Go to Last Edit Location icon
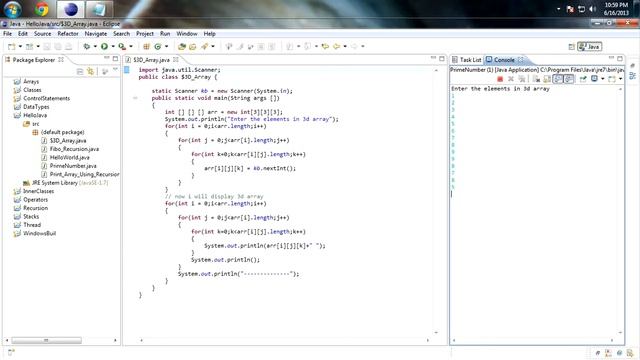Image resolution: width=640 pixels, height=360 pixels. click(325, 47)
